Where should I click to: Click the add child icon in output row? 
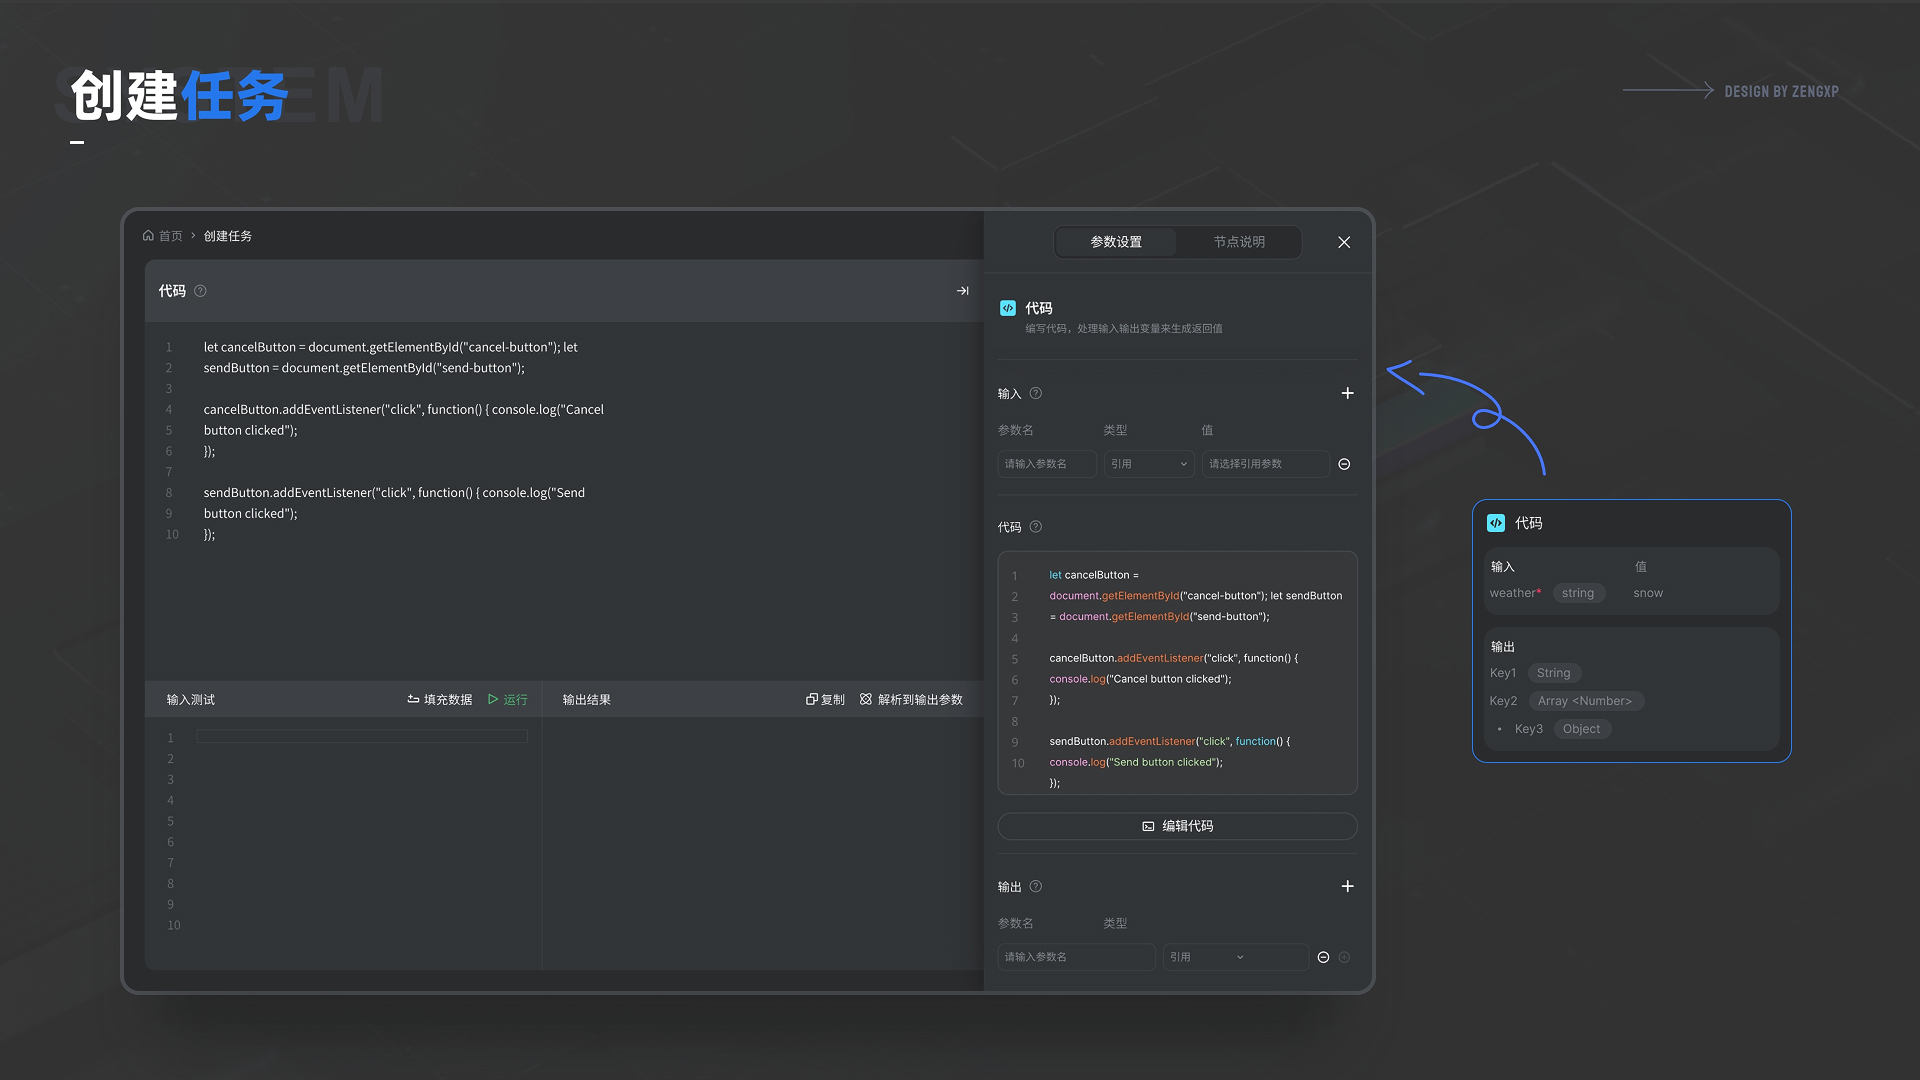point(1344,957)
